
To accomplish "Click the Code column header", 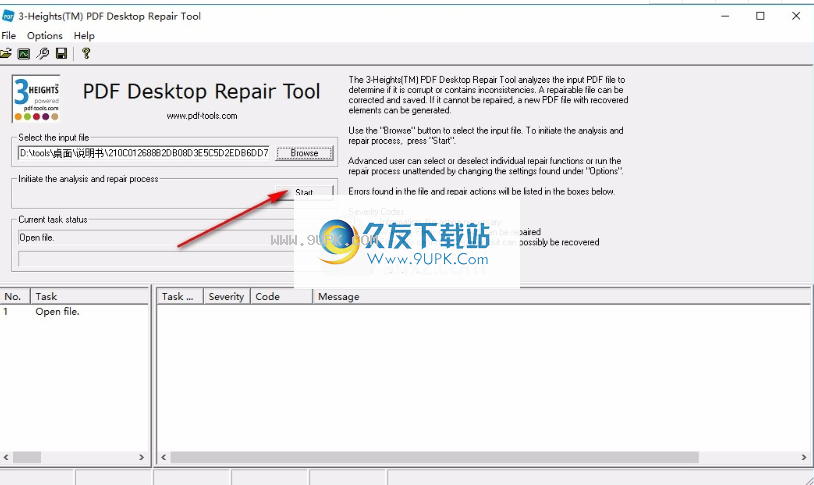I will point(281,297).
